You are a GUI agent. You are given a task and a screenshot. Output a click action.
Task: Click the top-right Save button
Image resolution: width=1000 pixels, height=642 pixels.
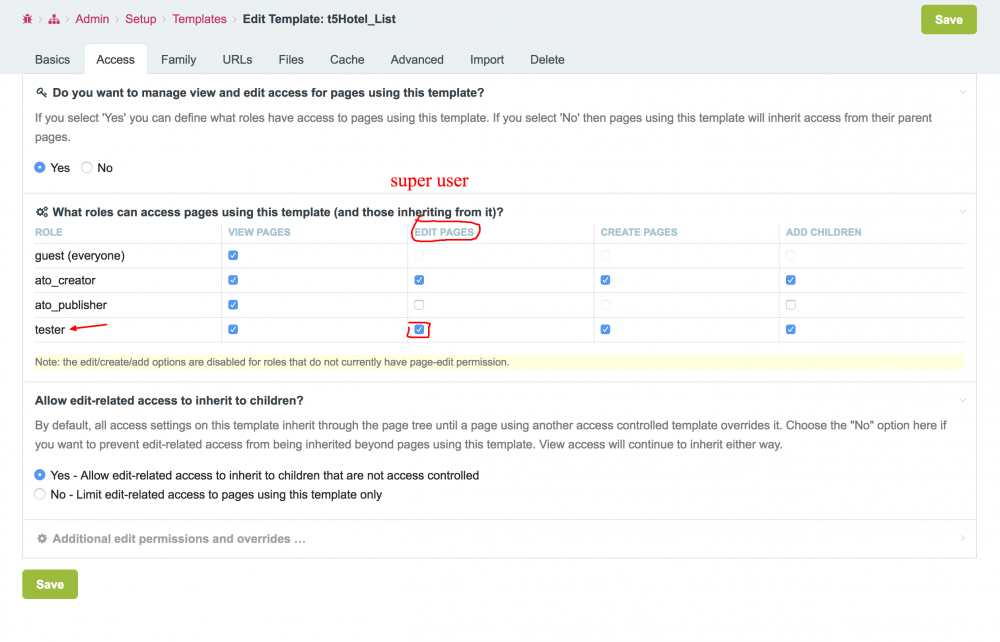tap(948, 20)
